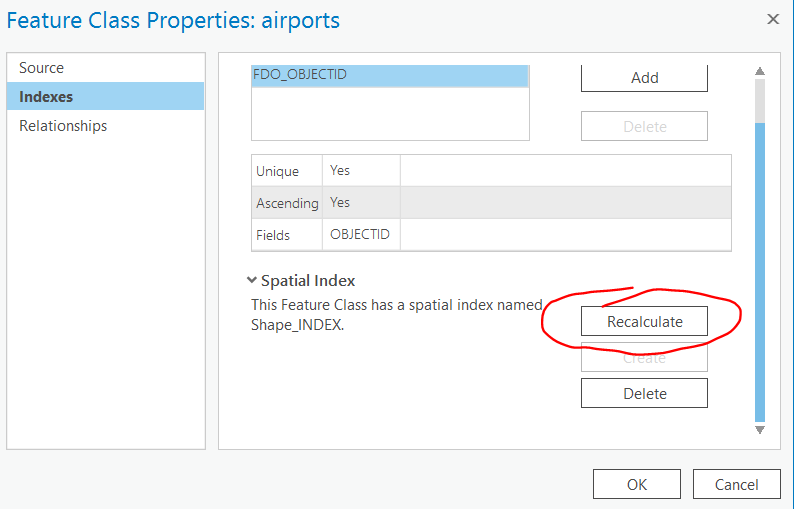The image size is (794, 509).
Task: Click the Unique property Yes value
Action: tap(340, 171)
